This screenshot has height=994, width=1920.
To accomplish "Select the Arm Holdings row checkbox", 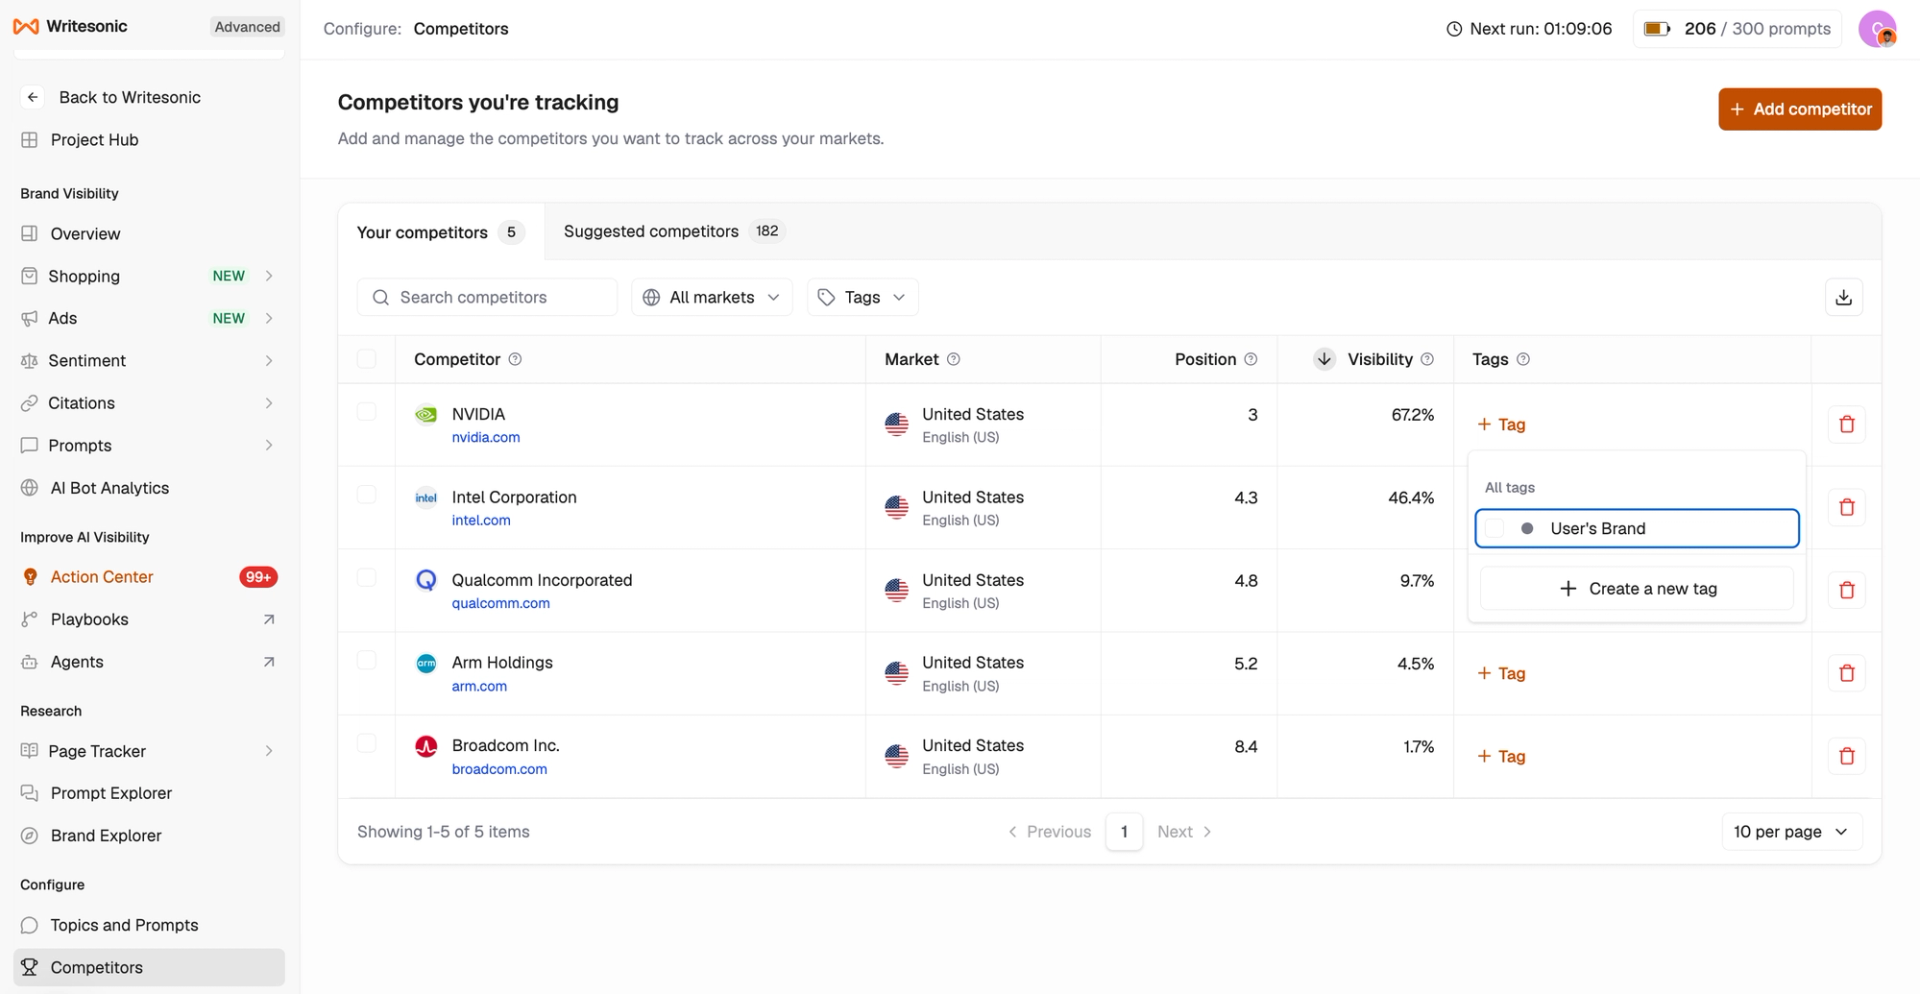I will point(367,660).
